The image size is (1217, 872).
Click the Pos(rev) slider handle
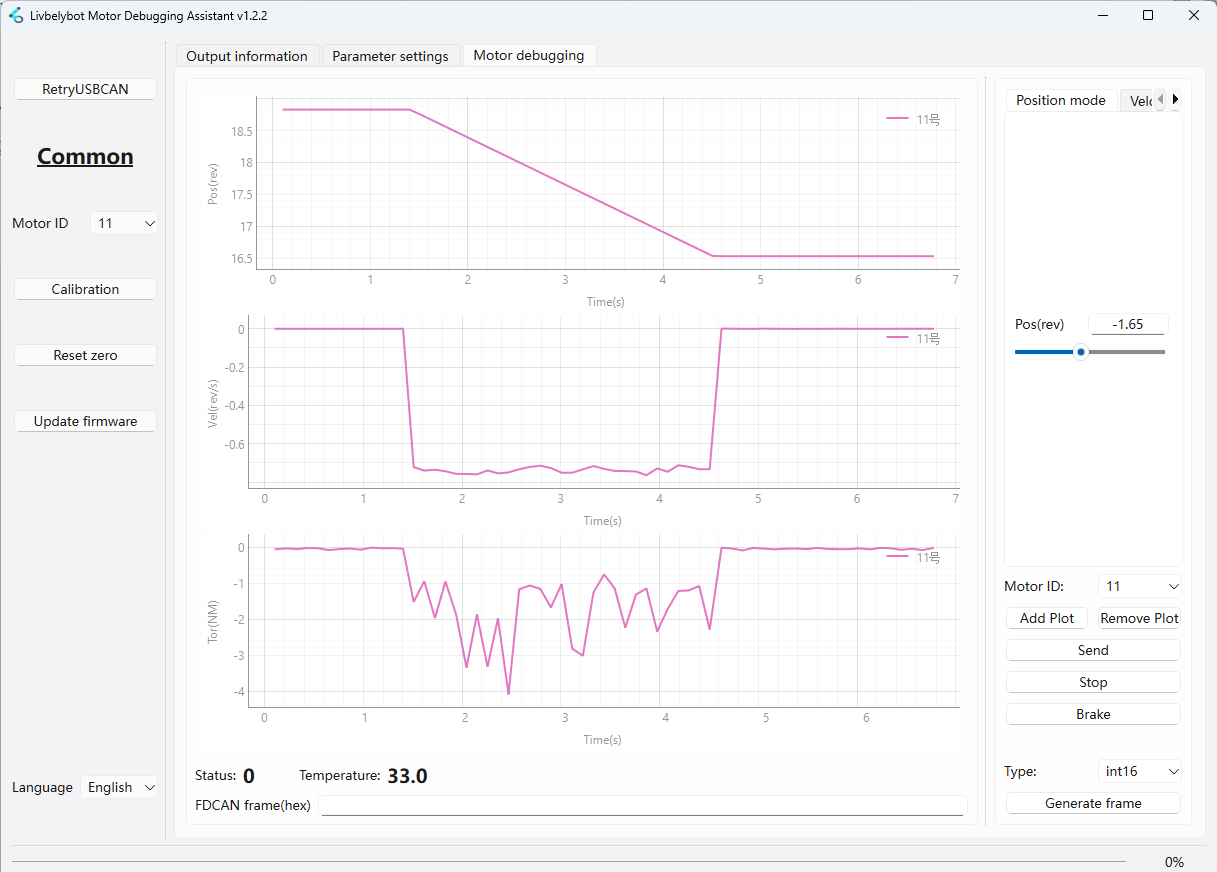[1080, 352]
